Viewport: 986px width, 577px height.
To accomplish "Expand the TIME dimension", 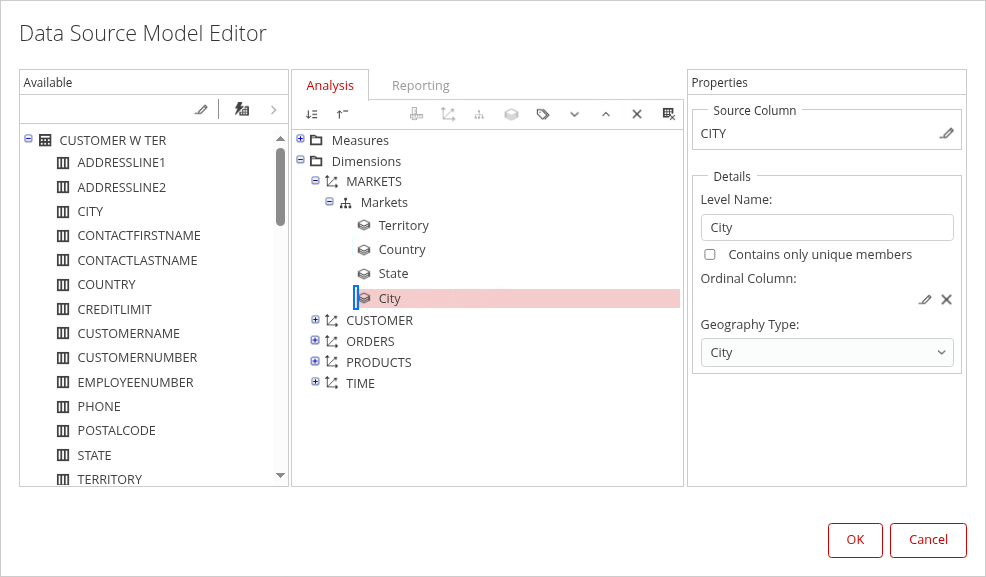I will (x=316, y=382).
